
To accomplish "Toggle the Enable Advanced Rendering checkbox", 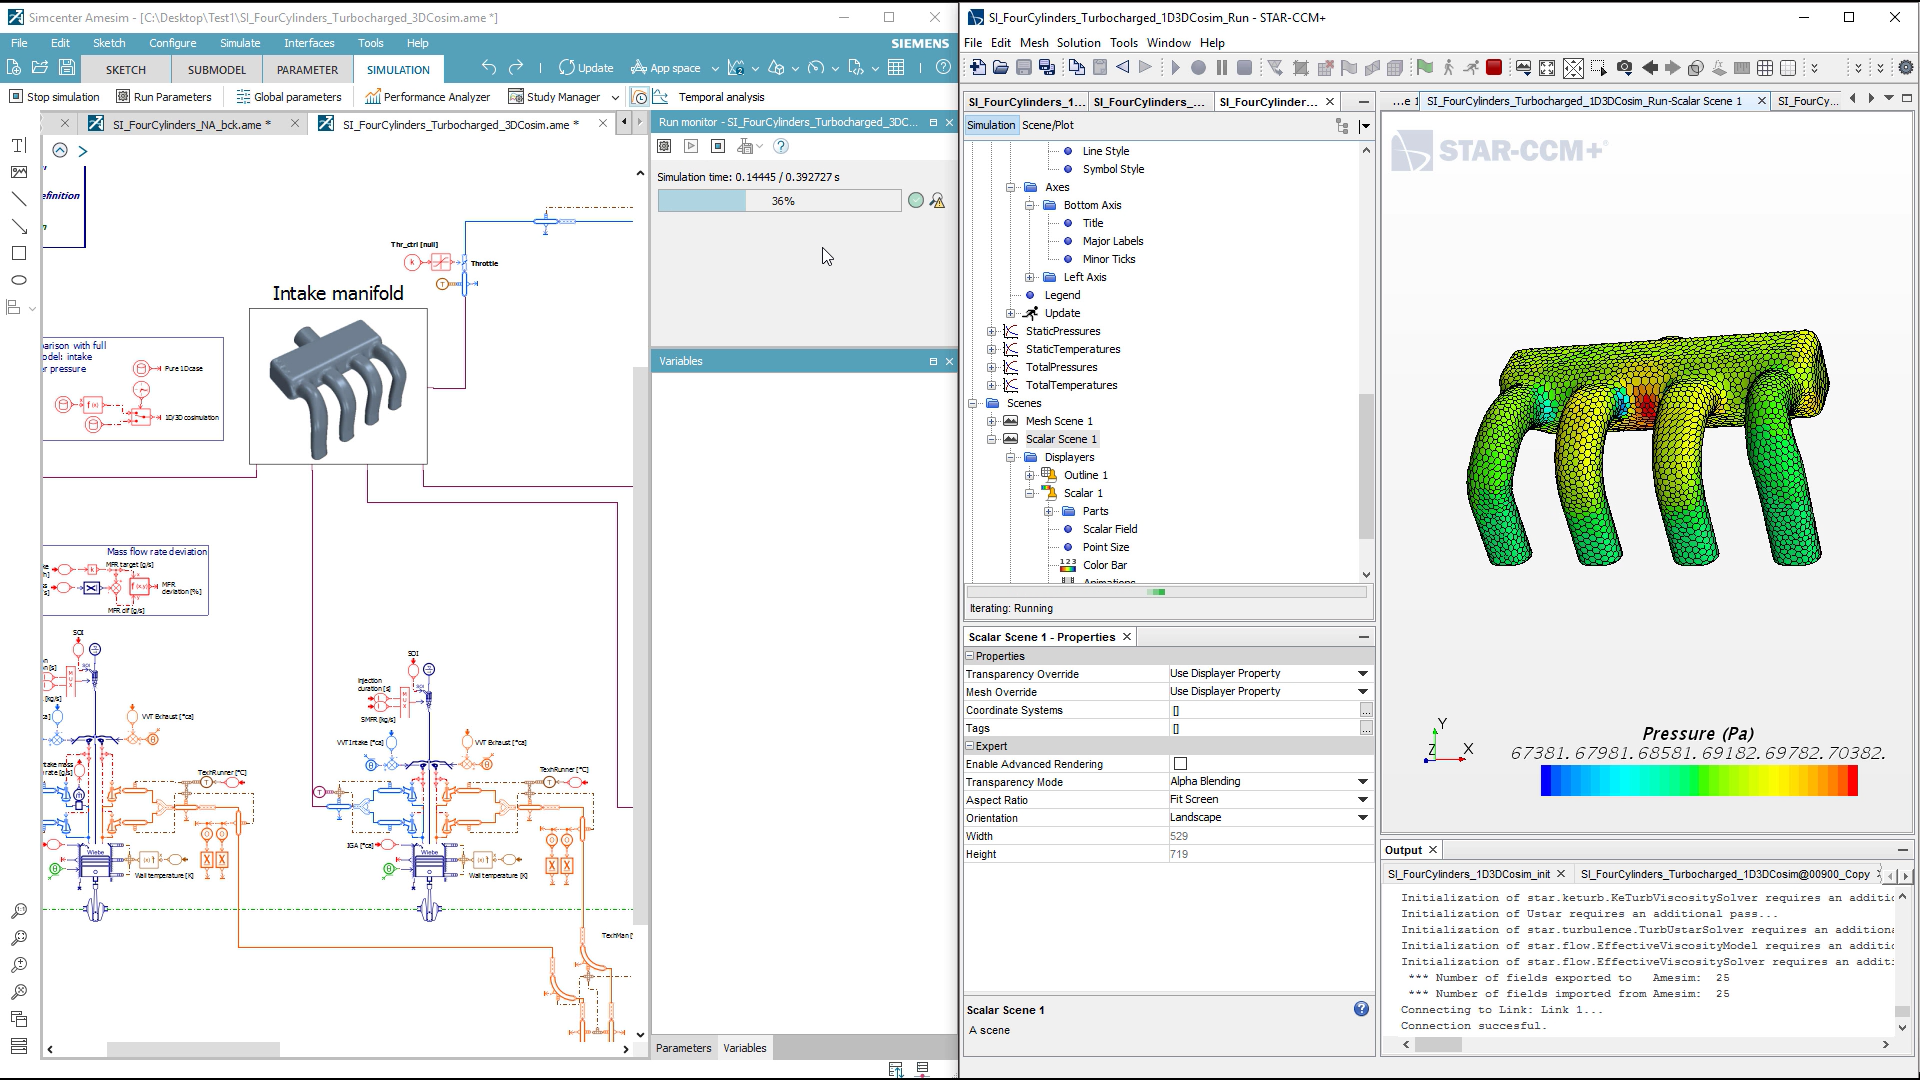I will click(1180, 764).
